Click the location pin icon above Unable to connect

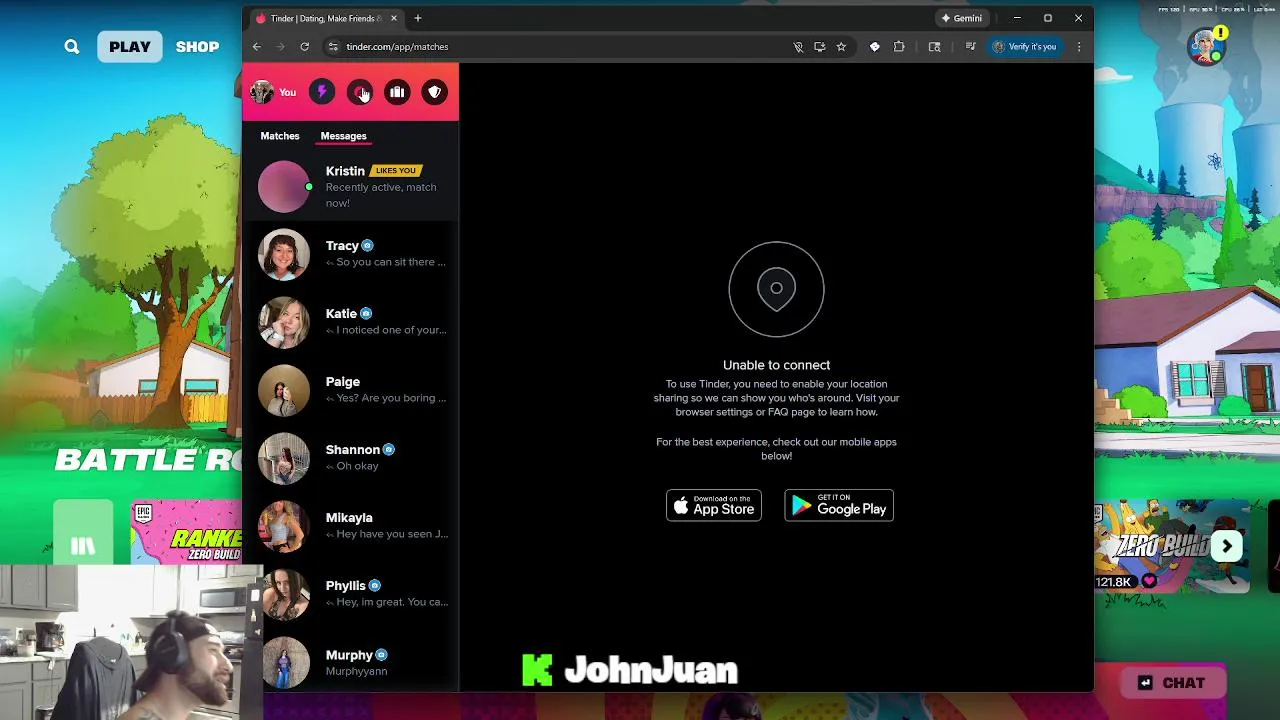click(776, 289)
